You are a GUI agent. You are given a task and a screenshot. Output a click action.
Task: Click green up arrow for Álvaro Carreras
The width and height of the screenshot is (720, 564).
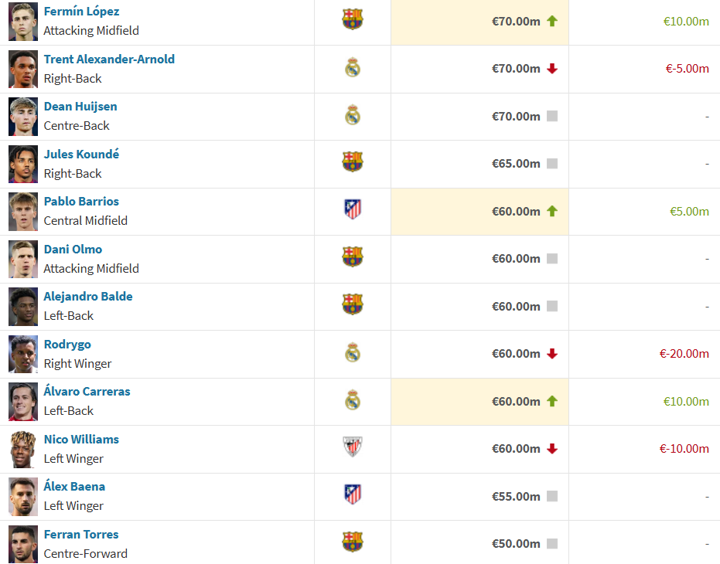point(552,401)
